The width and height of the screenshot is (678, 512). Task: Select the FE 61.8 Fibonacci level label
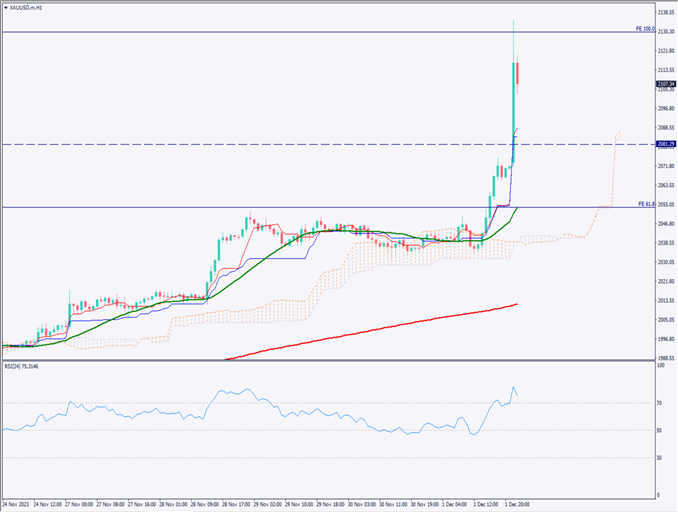[x=644, y=204]
